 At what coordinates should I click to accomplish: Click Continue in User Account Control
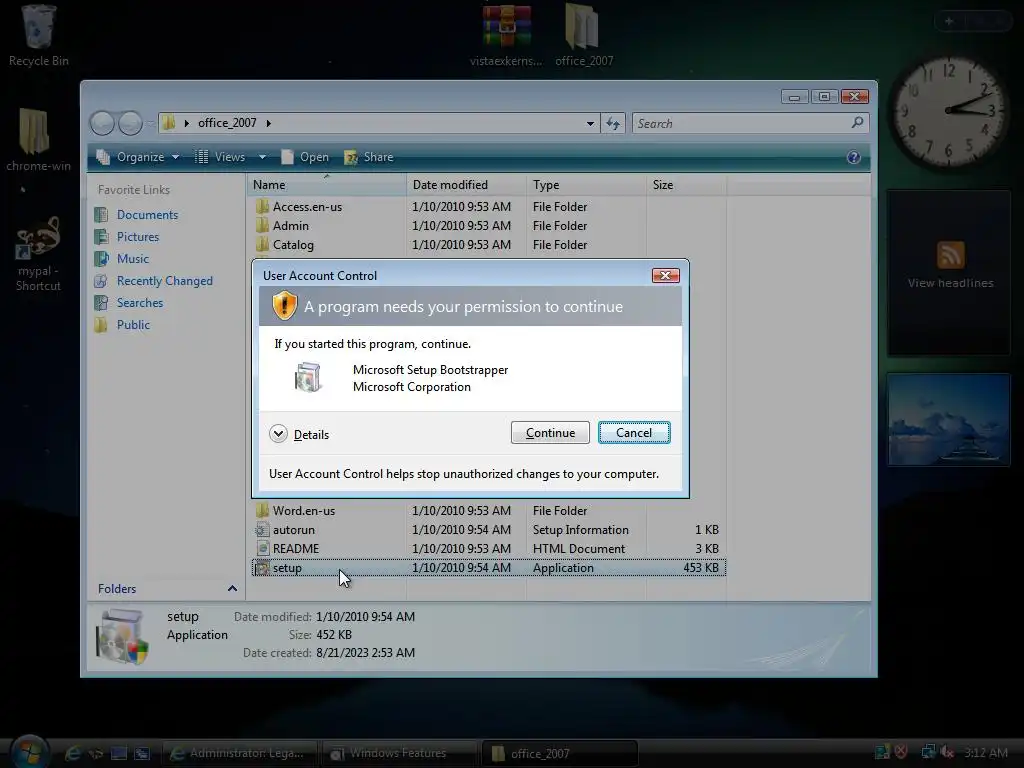click(x=550, y=433)
